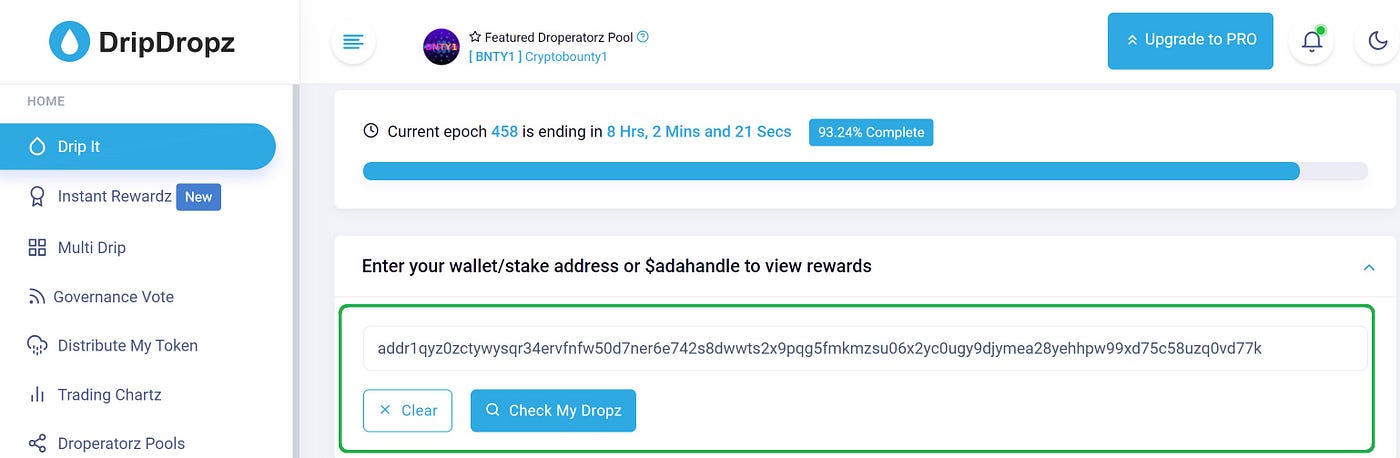Screen dimensions: 1400x458
Task: Toggle the sidebar hamburger menu icon
Action: 353,41
